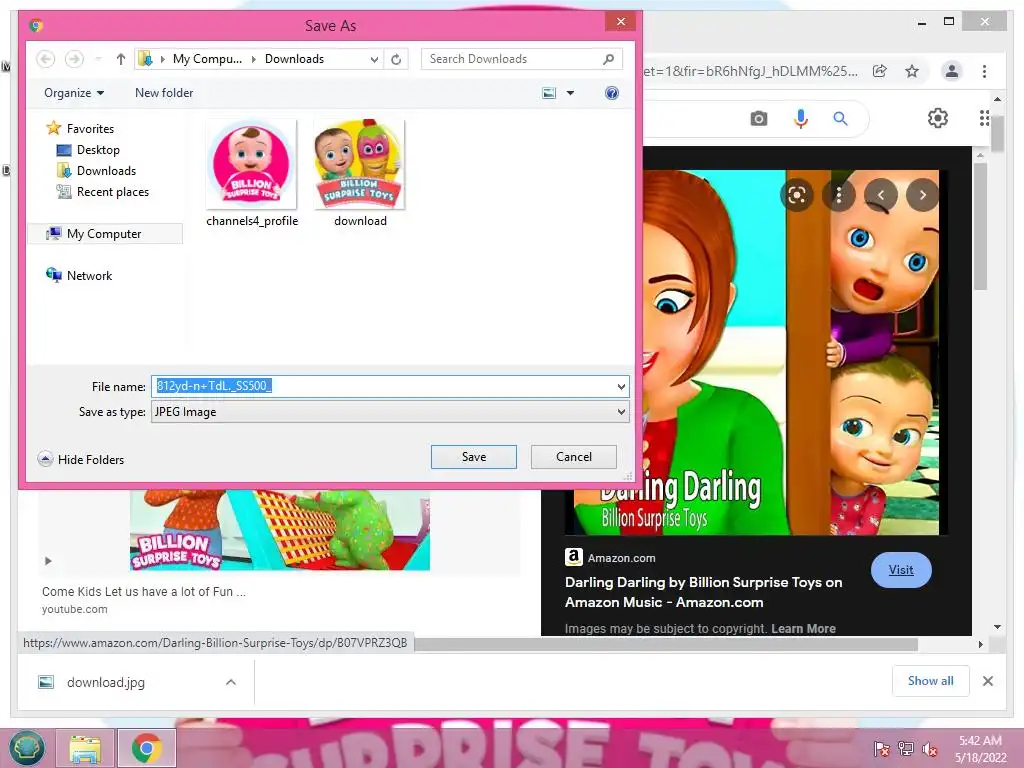The width and height of the screenshot is (1024, 768).
Task: Expand the File name history dropdown
Action: pos(621,387)
